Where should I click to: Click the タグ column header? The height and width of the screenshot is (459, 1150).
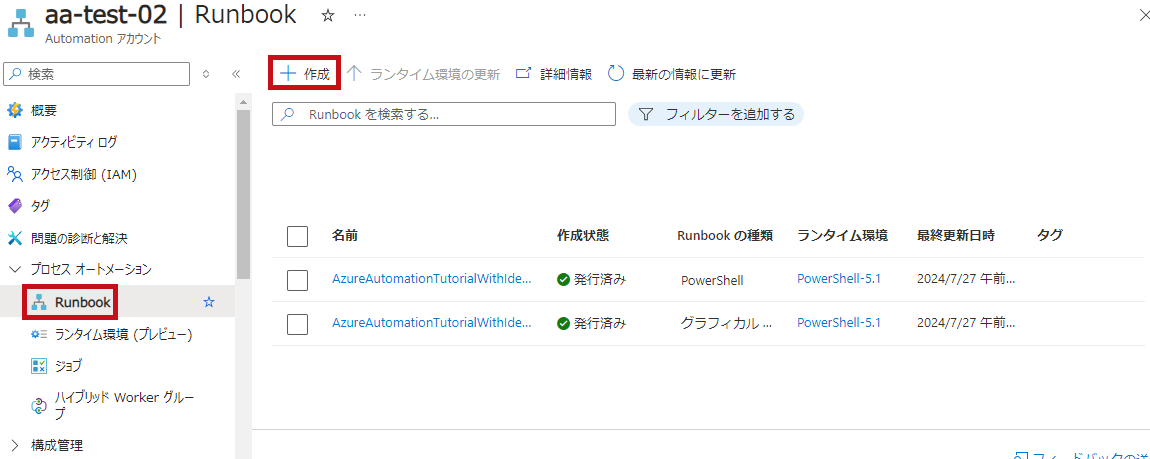tap(1050, 235)
